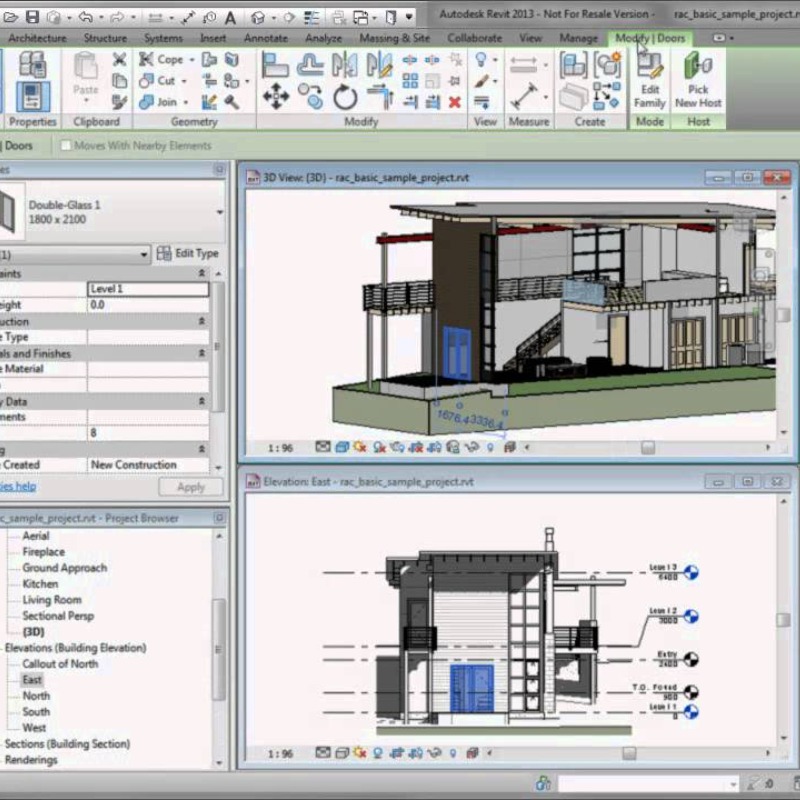Viewport: 800px width, 800px height.
Task: Select the Move tool in Modify panel
Action: 276,96
